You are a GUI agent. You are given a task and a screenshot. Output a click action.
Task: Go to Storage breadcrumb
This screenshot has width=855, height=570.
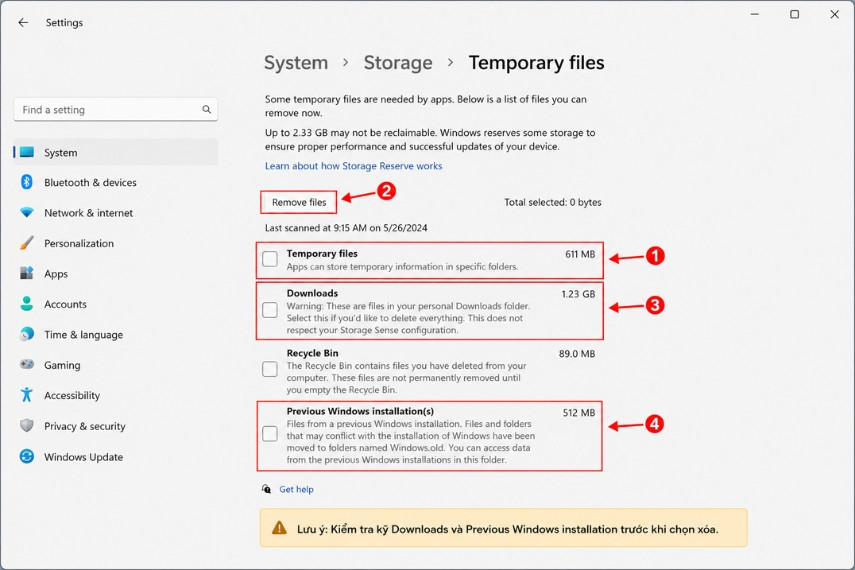click(x=398, y=63)
